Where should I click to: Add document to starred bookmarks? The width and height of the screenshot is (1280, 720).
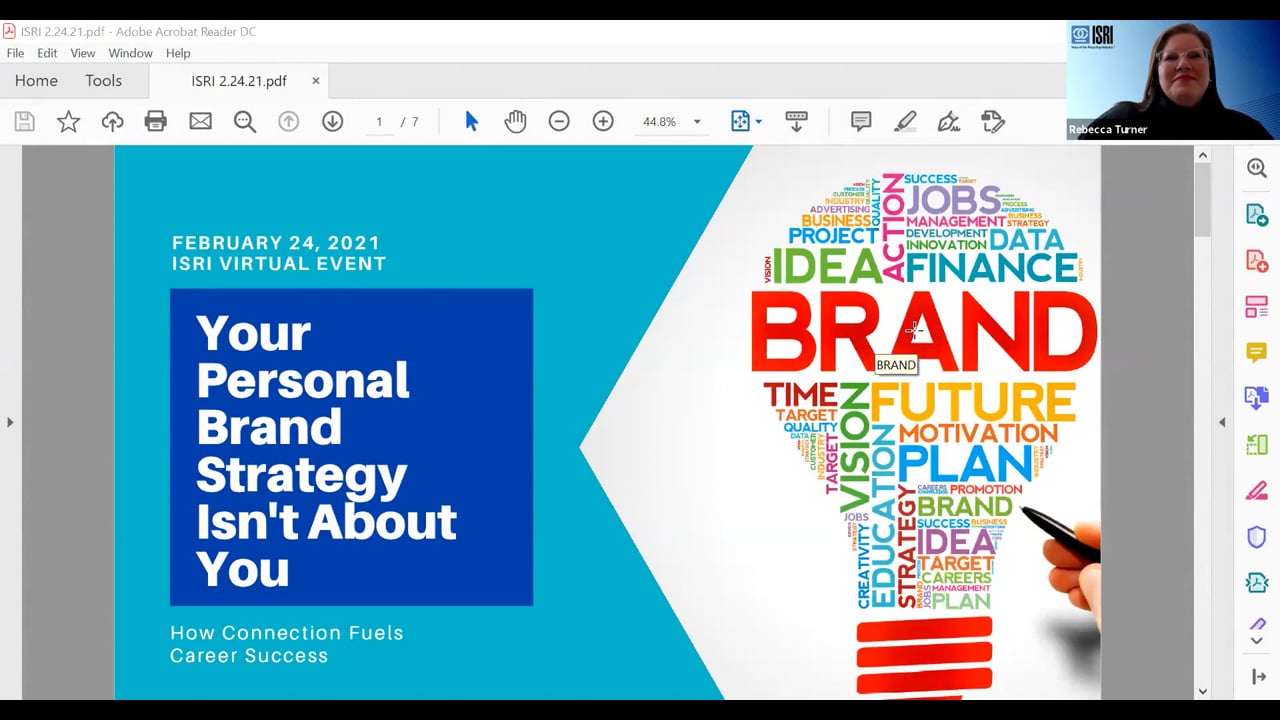68,122
